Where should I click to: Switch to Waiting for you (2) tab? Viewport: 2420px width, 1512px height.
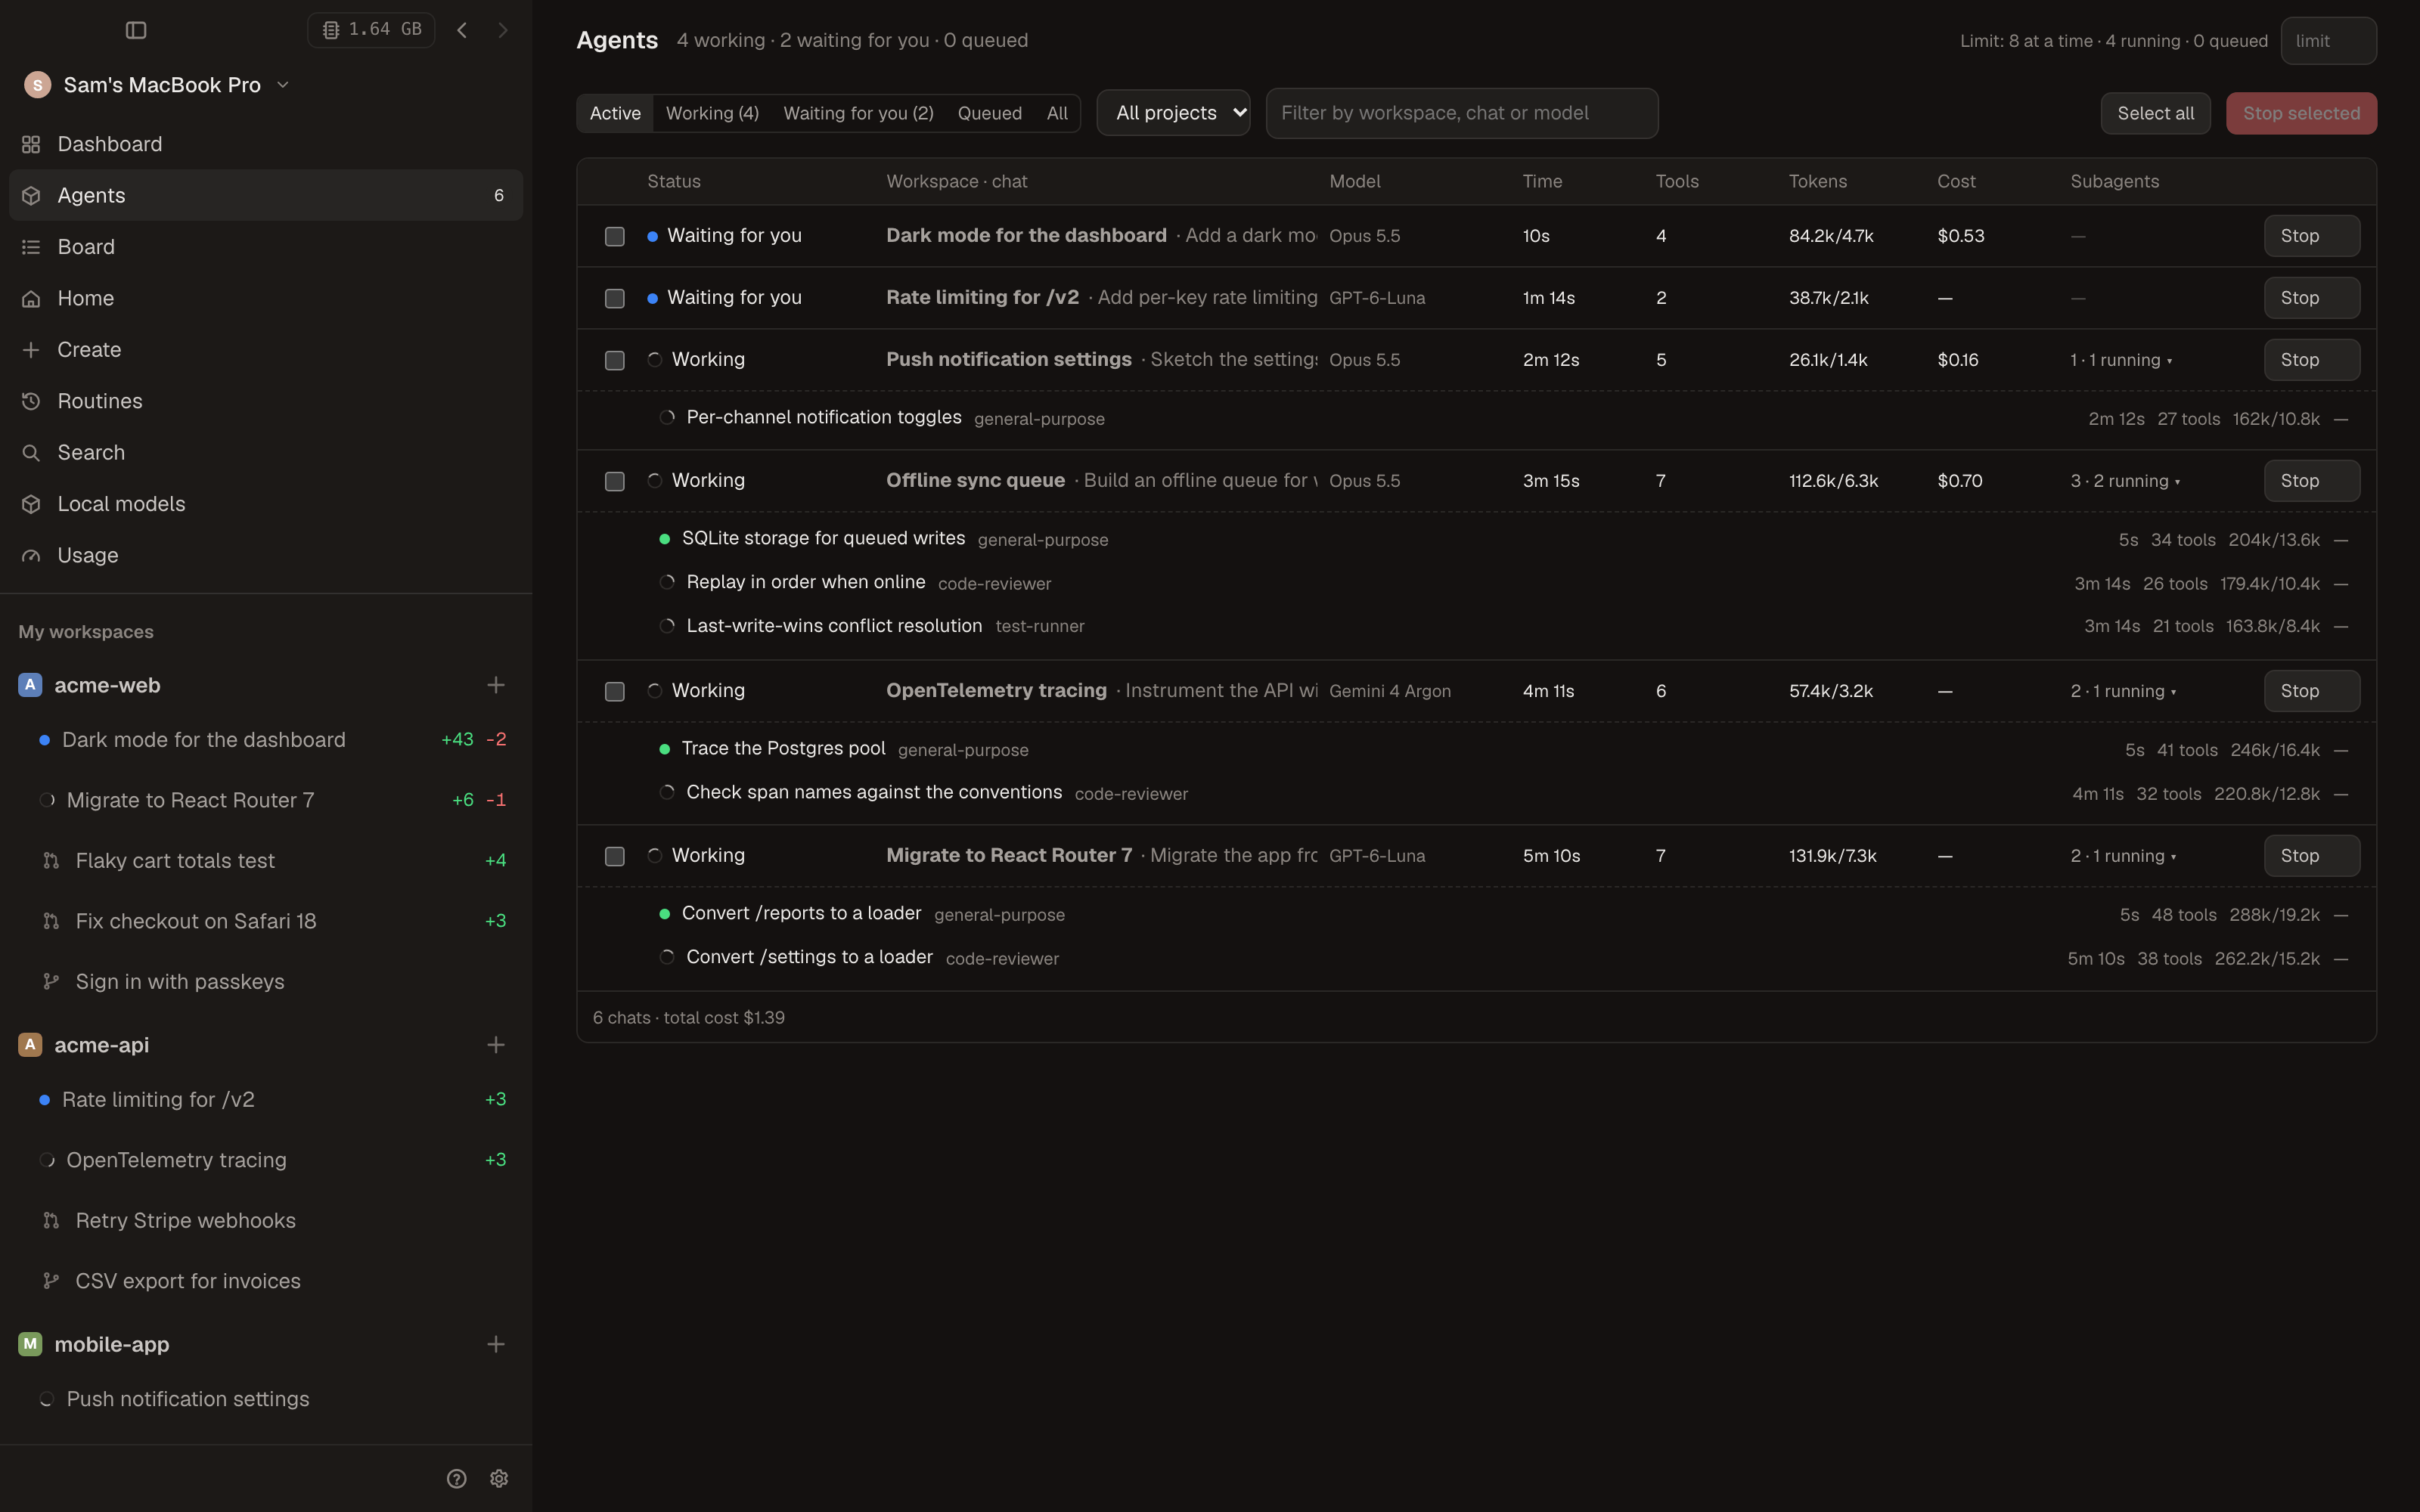pyautogui.click(x=858, y=113)
